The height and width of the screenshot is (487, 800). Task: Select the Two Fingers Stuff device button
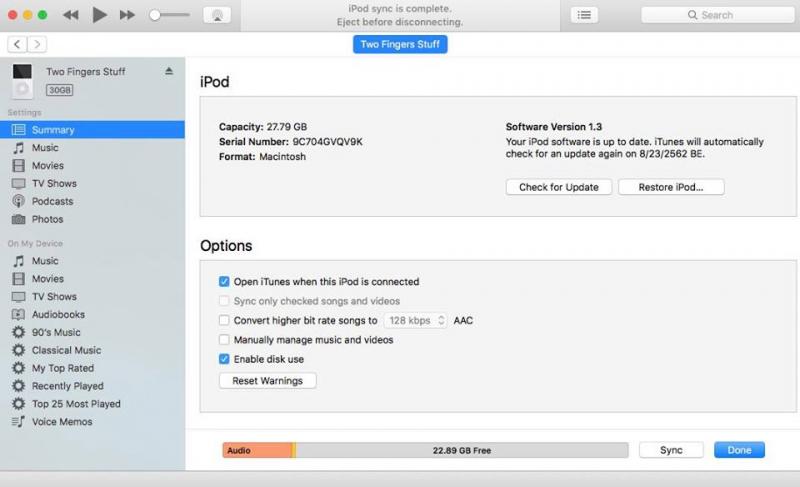[400, 44]
